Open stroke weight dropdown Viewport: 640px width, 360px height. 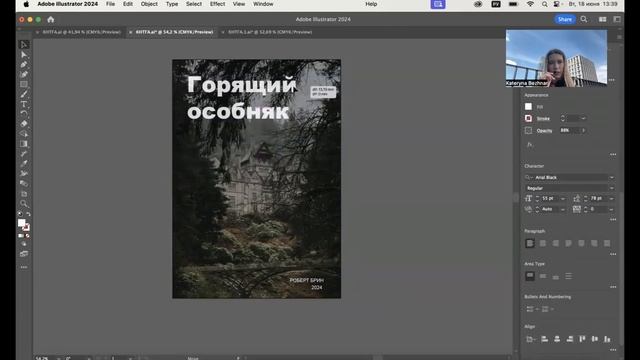[583, 118]
